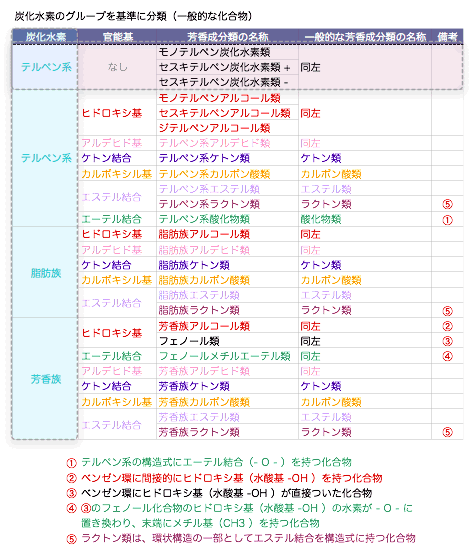Click circled 5 beside 芳香族ラクトン類

point(447,432)
